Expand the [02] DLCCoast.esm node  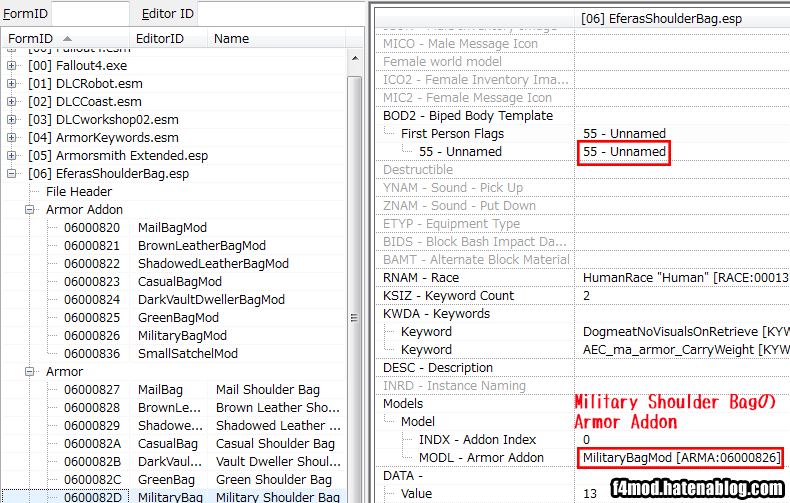pos(12,102)
